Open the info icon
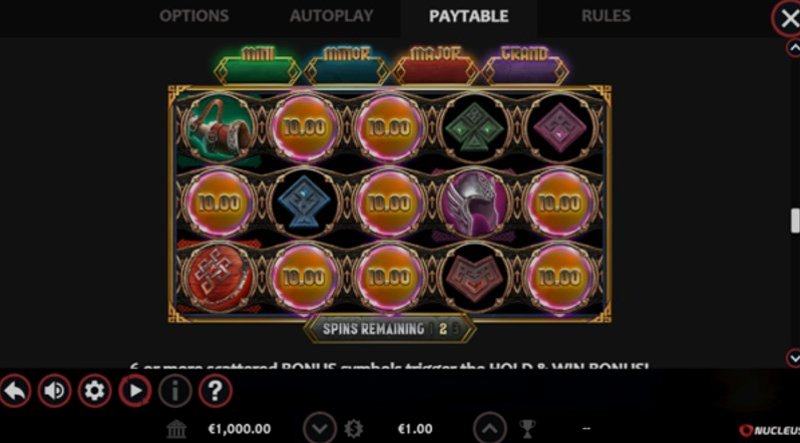800x443 pixels. click(x=175, y=391)
